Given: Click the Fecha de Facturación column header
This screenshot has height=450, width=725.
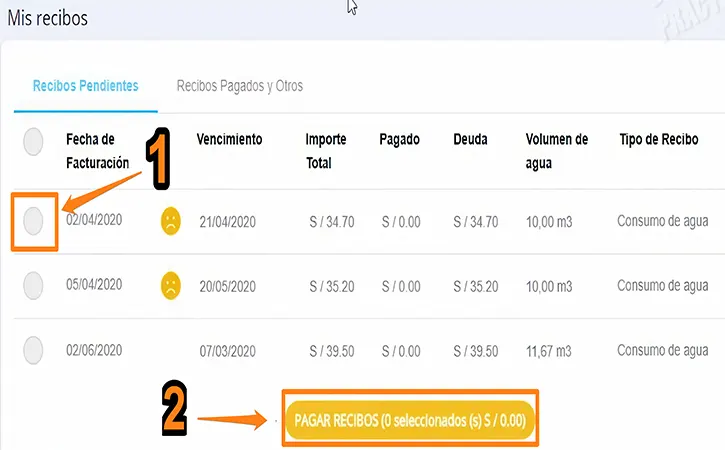Looking at the screenshot, I should (98, 151).
